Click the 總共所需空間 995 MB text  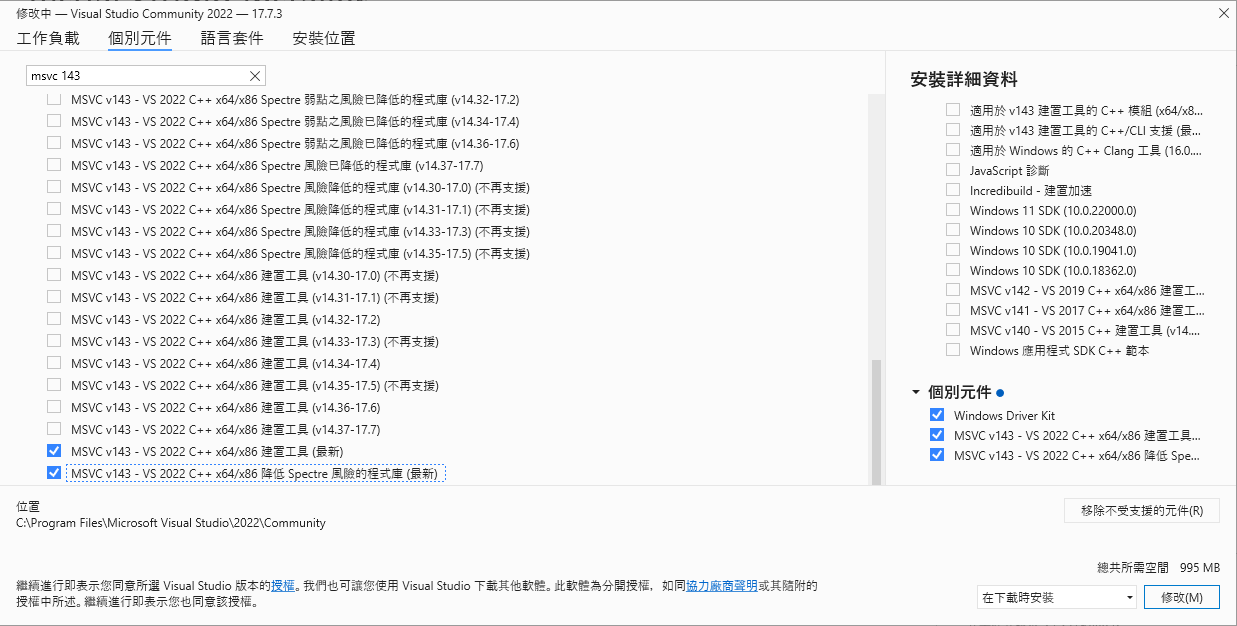click(x=1158, y=567)
